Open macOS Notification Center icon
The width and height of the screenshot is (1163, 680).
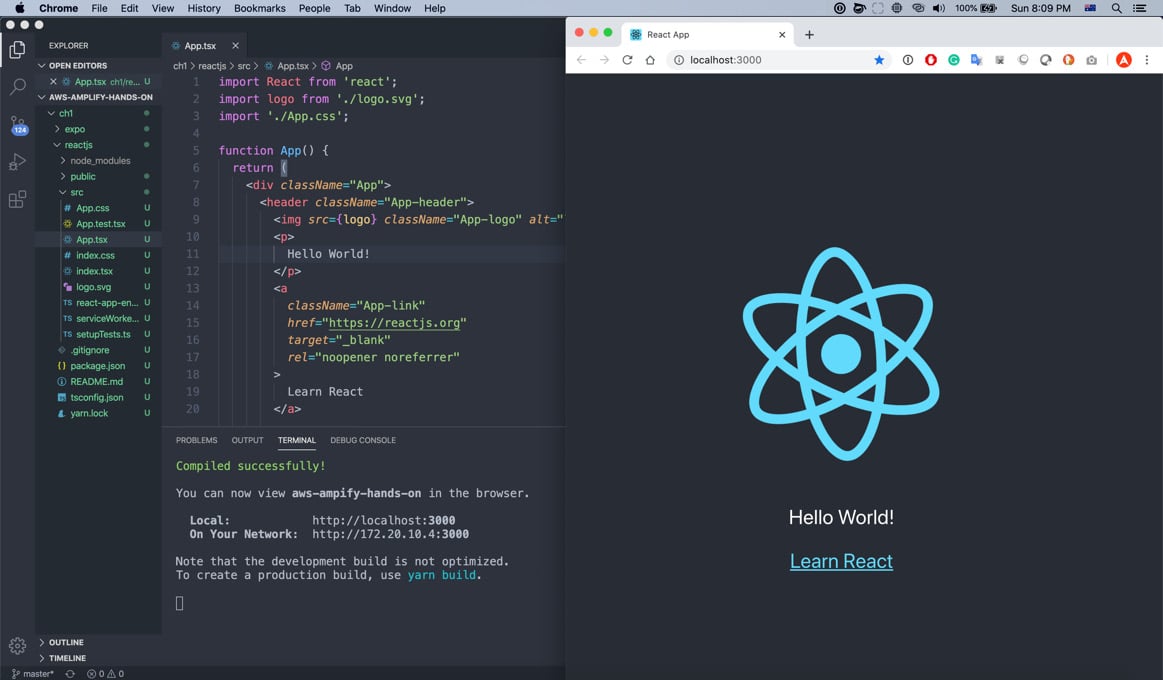[1140, 8]
